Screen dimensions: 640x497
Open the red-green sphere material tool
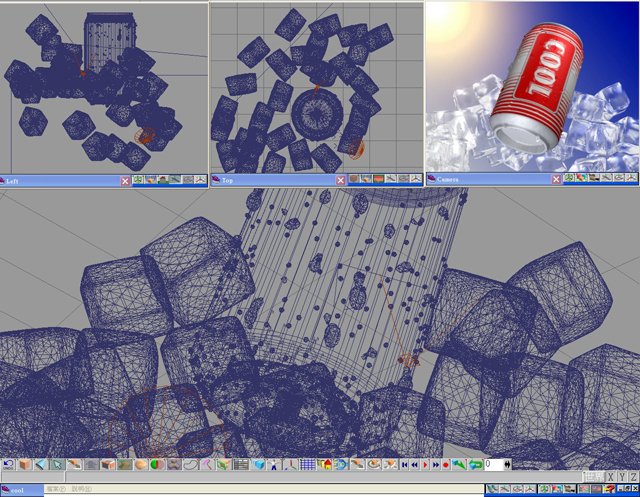point(157,465)
